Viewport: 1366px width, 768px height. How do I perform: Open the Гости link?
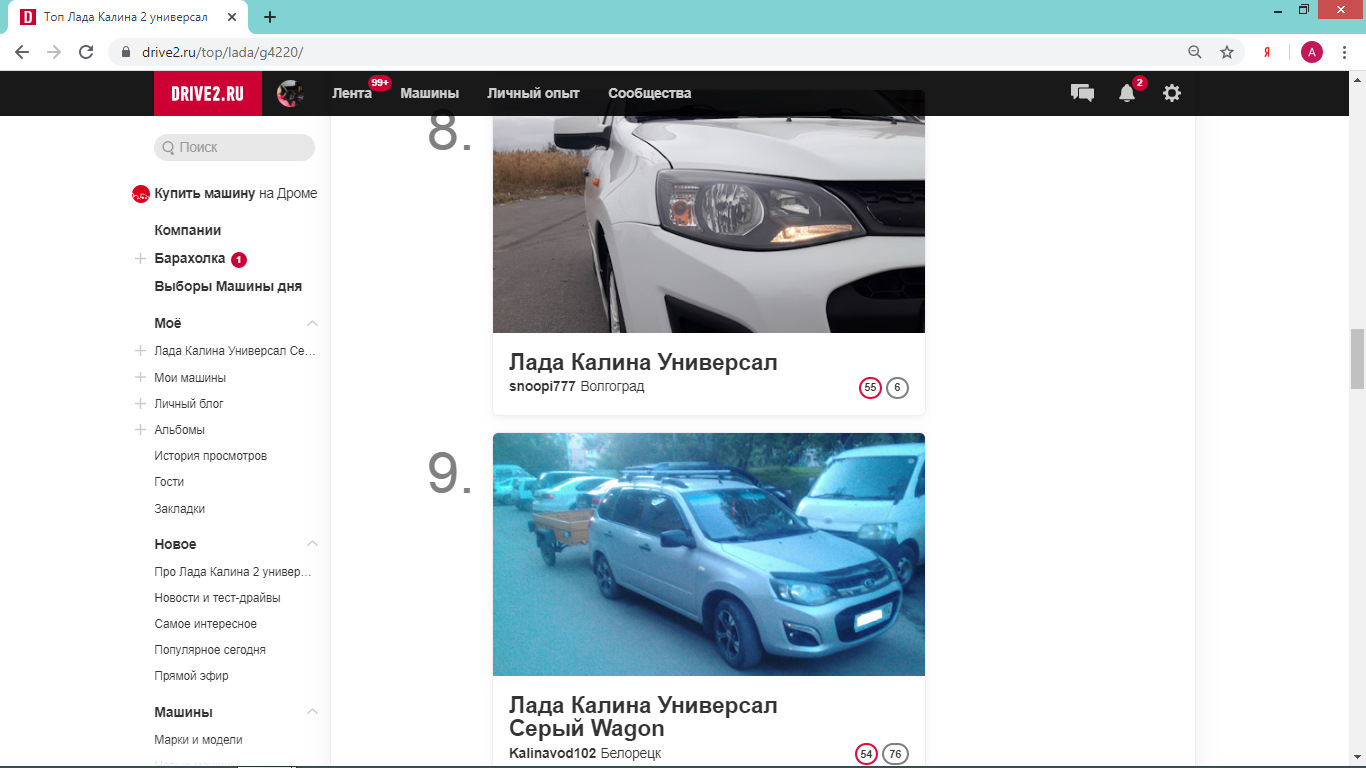point(169,482)
